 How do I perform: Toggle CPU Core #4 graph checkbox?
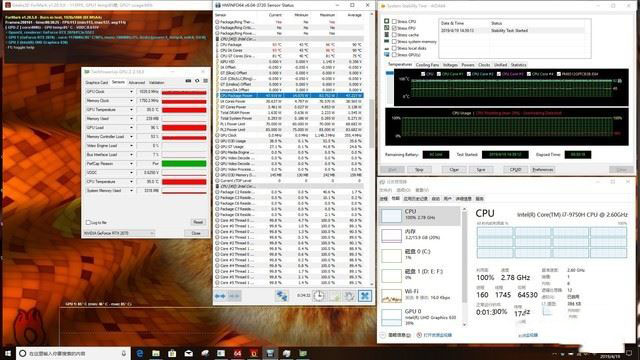(529, 74)
